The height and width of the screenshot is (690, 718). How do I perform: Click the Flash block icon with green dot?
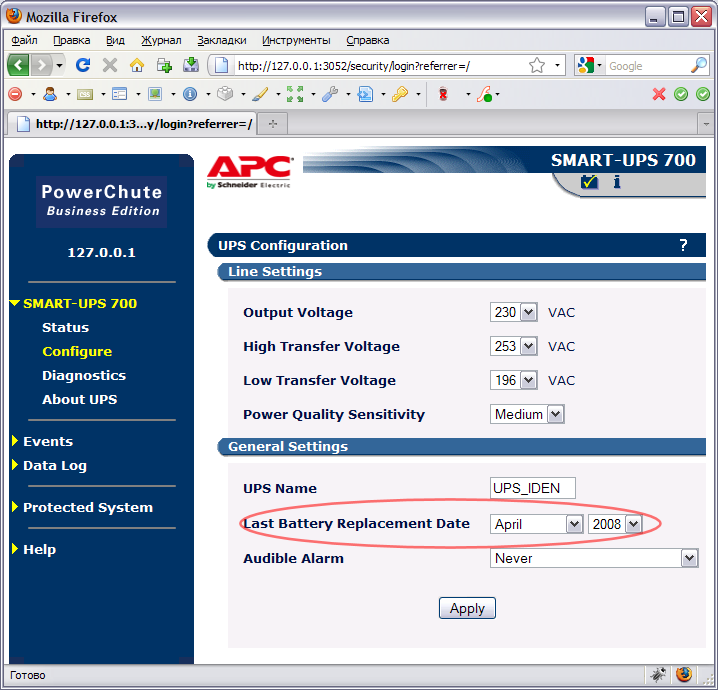point(484,94)
